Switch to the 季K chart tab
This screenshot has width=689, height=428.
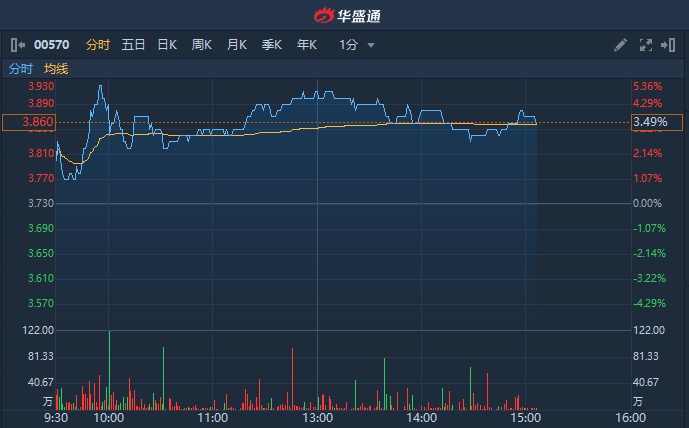pos(272,45)
